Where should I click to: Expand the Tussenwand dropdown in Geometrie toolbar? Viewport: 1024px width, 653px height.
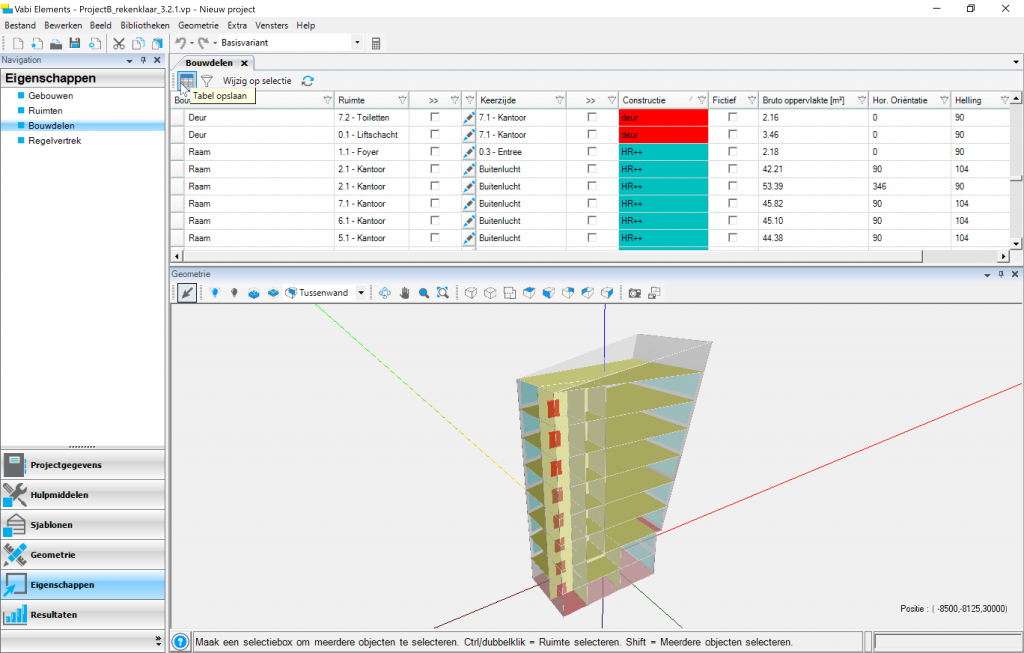361,293
